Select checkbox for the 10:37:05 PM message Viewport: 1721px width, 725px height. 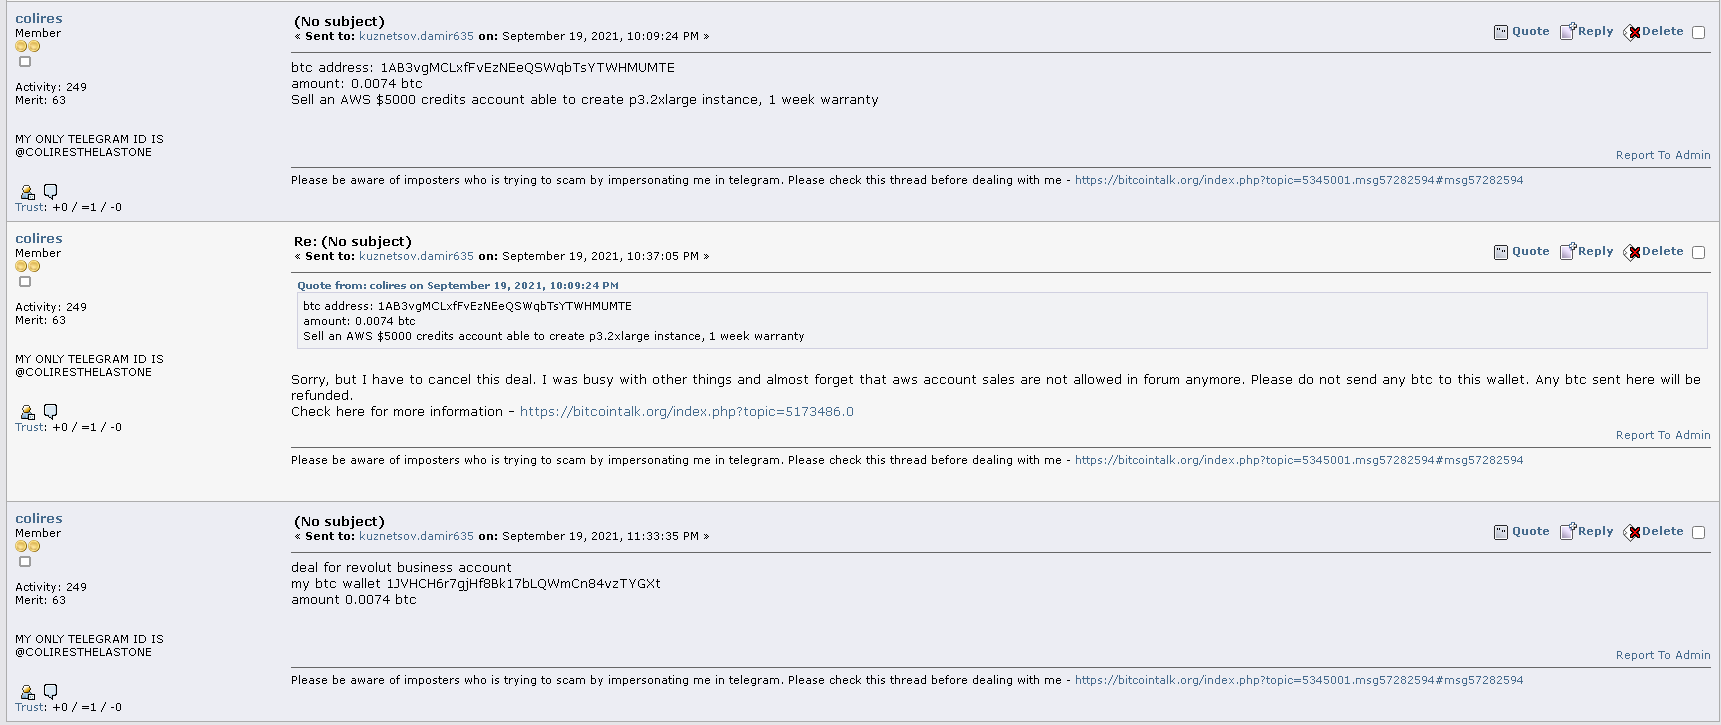(x=1698, y=252)
